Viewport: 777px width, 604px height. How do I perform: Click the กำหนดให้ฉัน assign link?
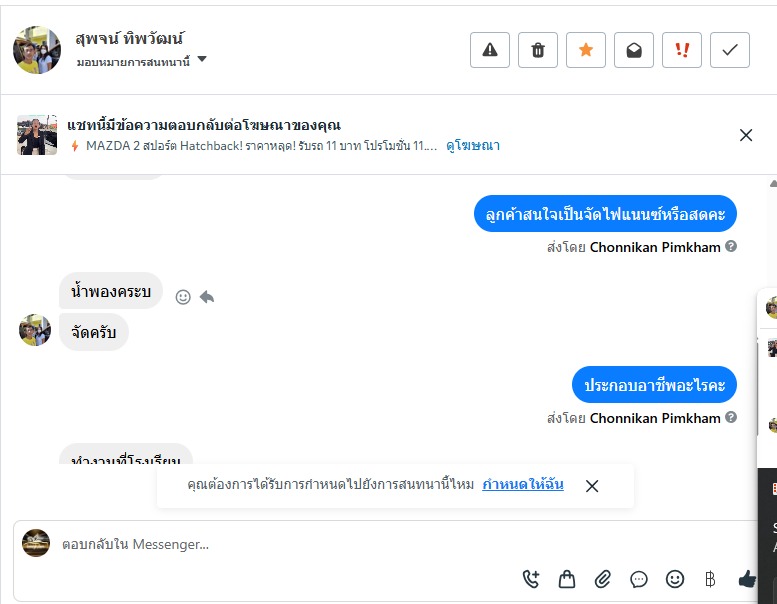[x=523, y=485]
